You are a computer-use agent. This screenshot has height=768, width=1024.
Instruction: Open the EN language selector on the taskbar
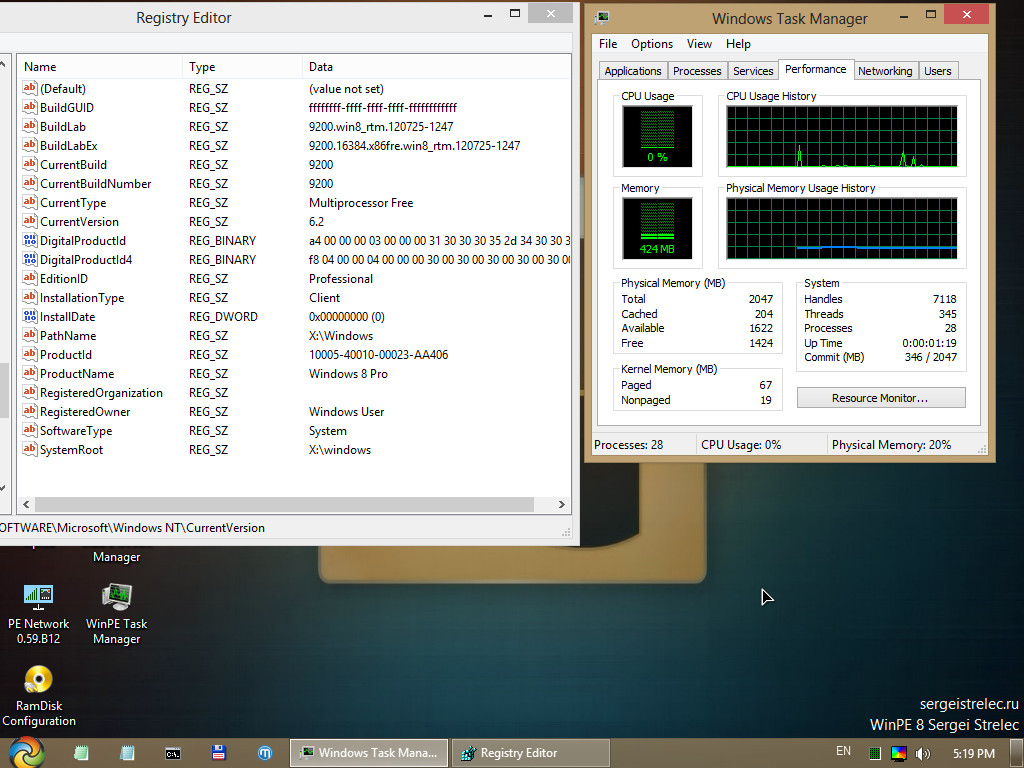point(843,750)
